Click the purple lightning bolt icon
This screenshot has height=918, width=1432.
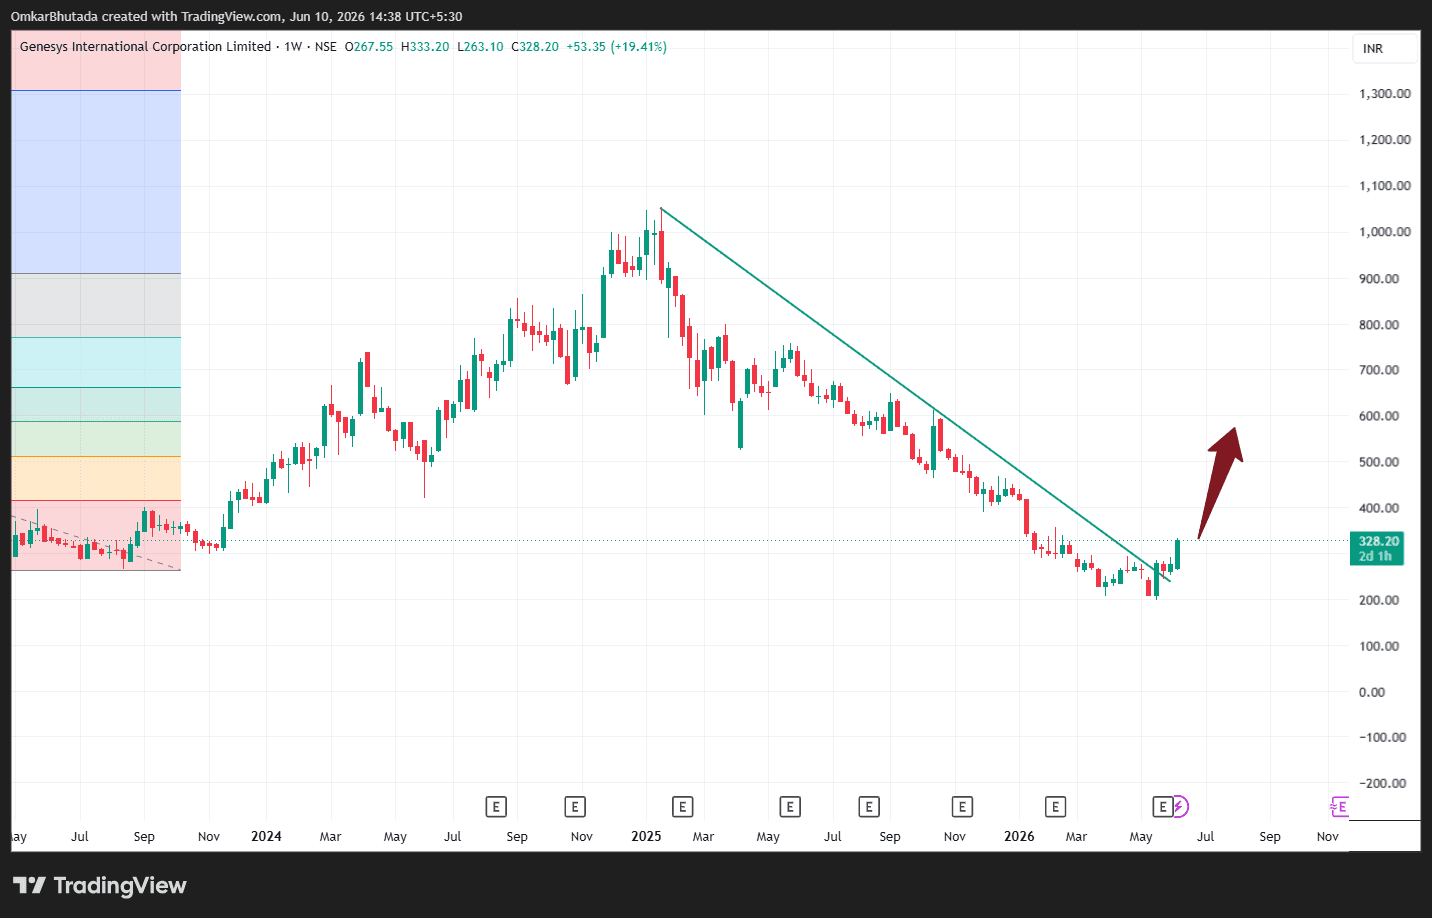(x=1180, y=806)
